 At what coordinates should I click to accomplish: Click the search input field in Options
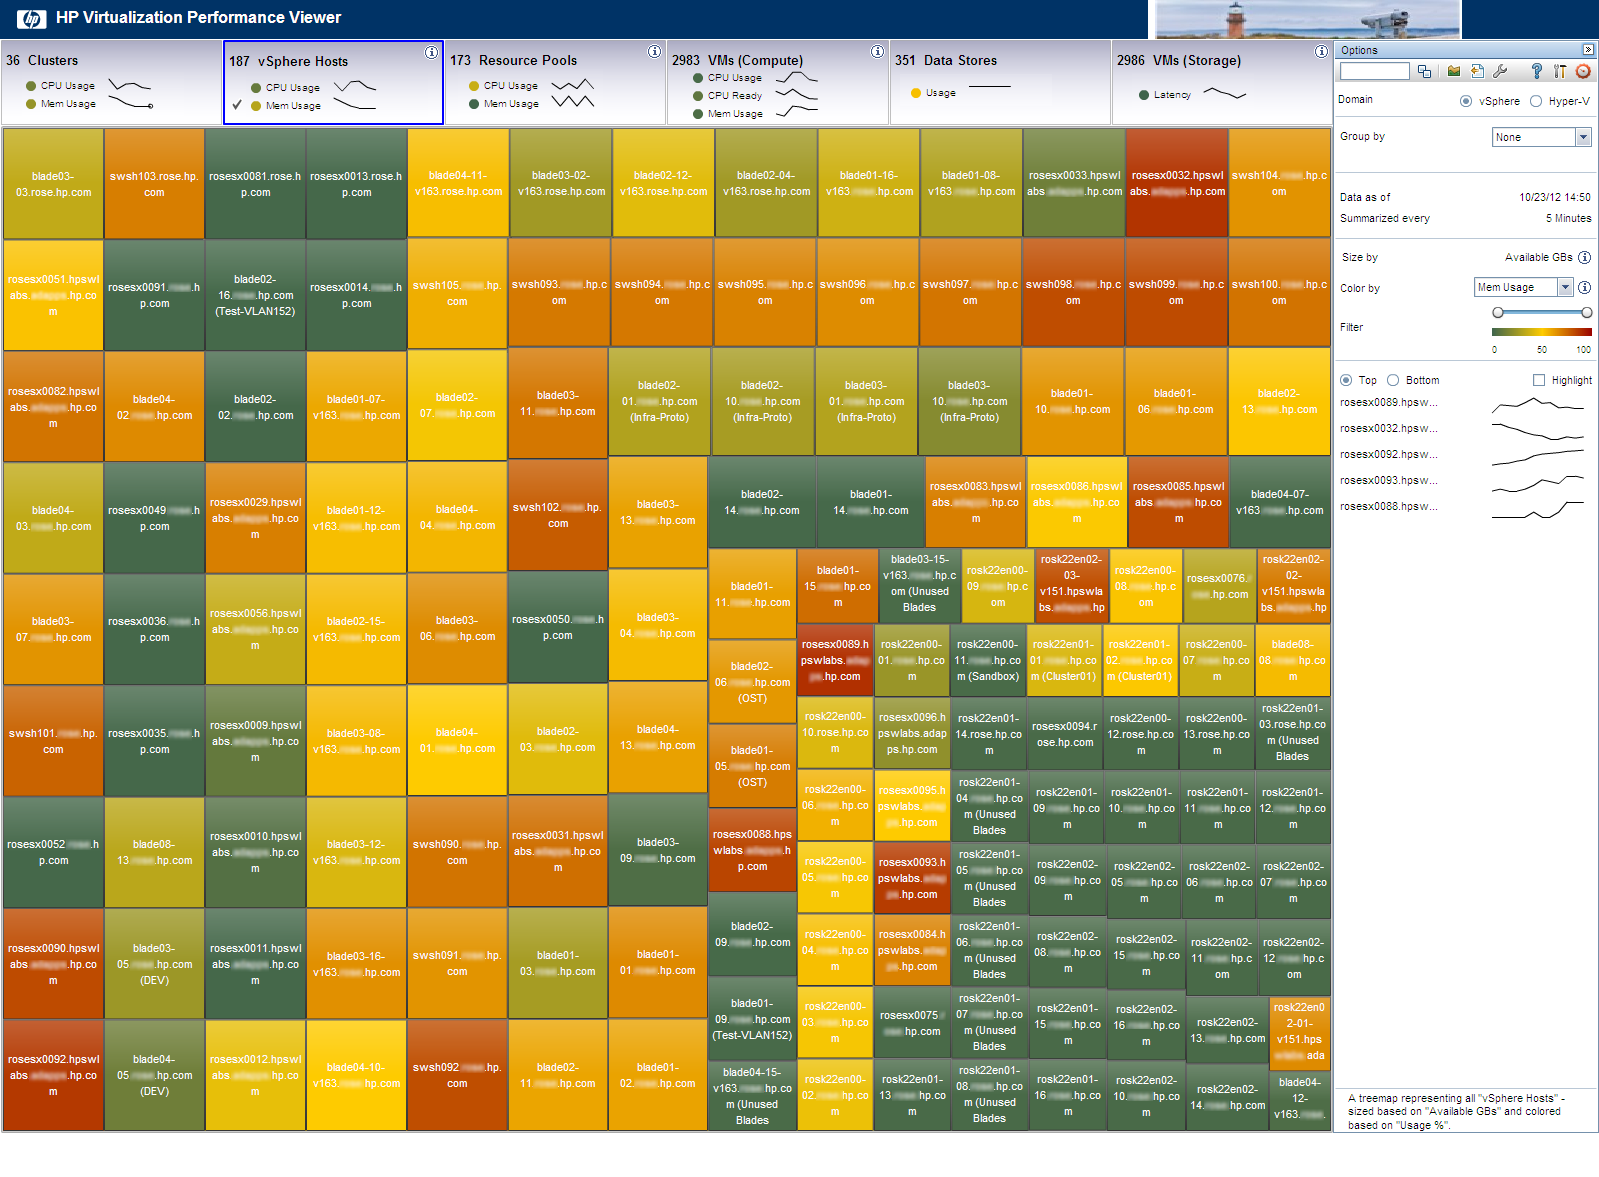pyautogui.click(x=1374, y=71)
